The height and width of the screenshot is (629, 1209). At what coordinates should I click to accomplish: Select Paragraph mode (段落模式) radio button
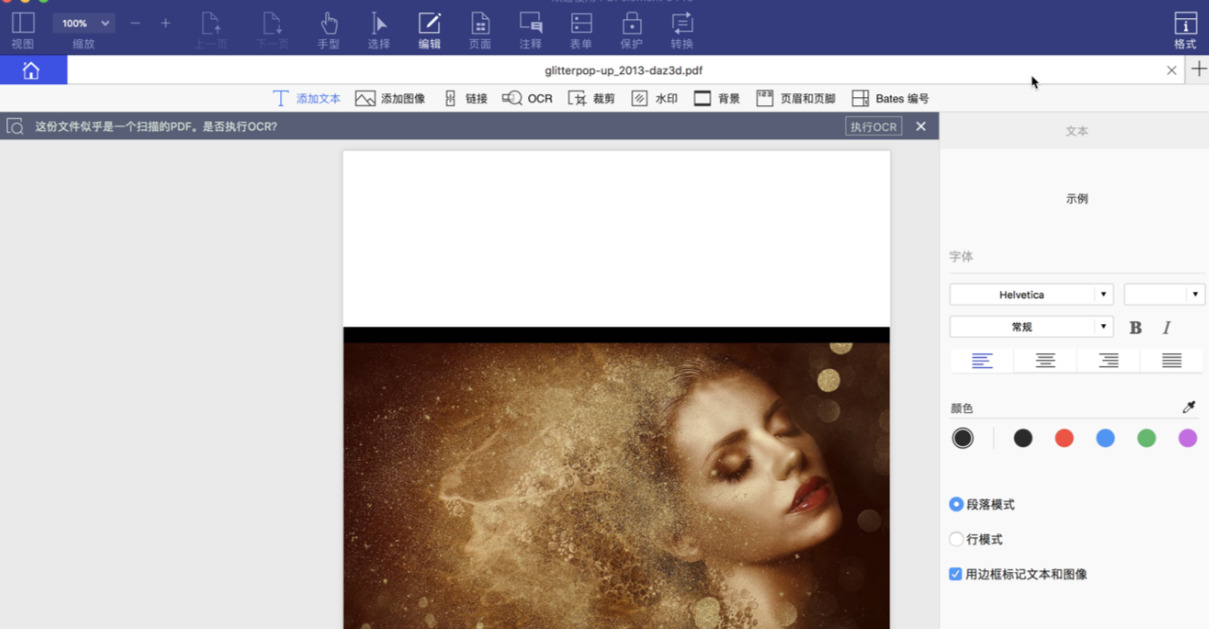(956, 505)
